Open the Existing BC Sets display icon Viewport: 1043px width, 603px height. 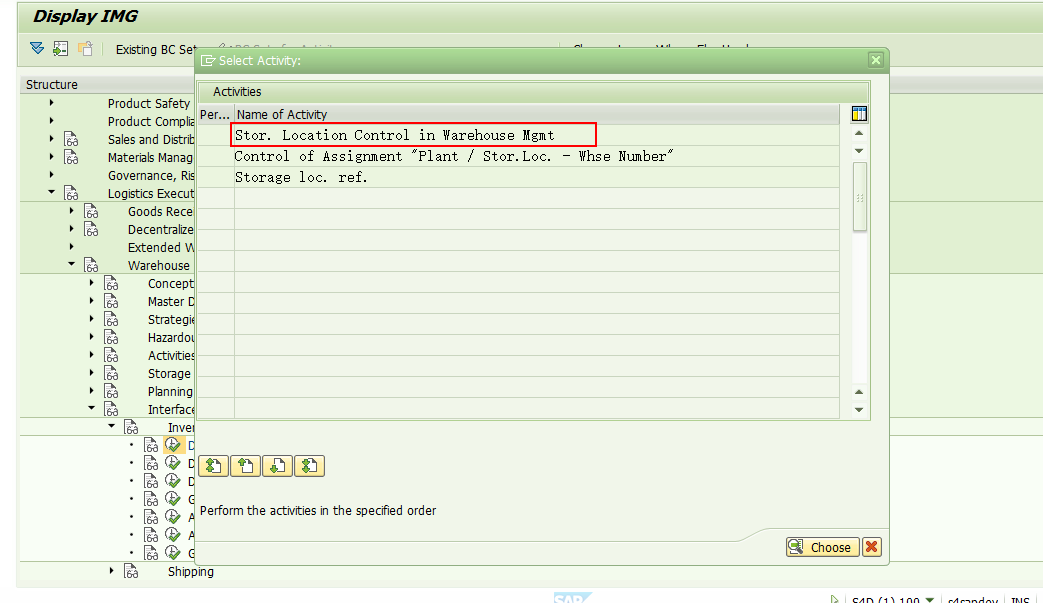coord(60,48)
